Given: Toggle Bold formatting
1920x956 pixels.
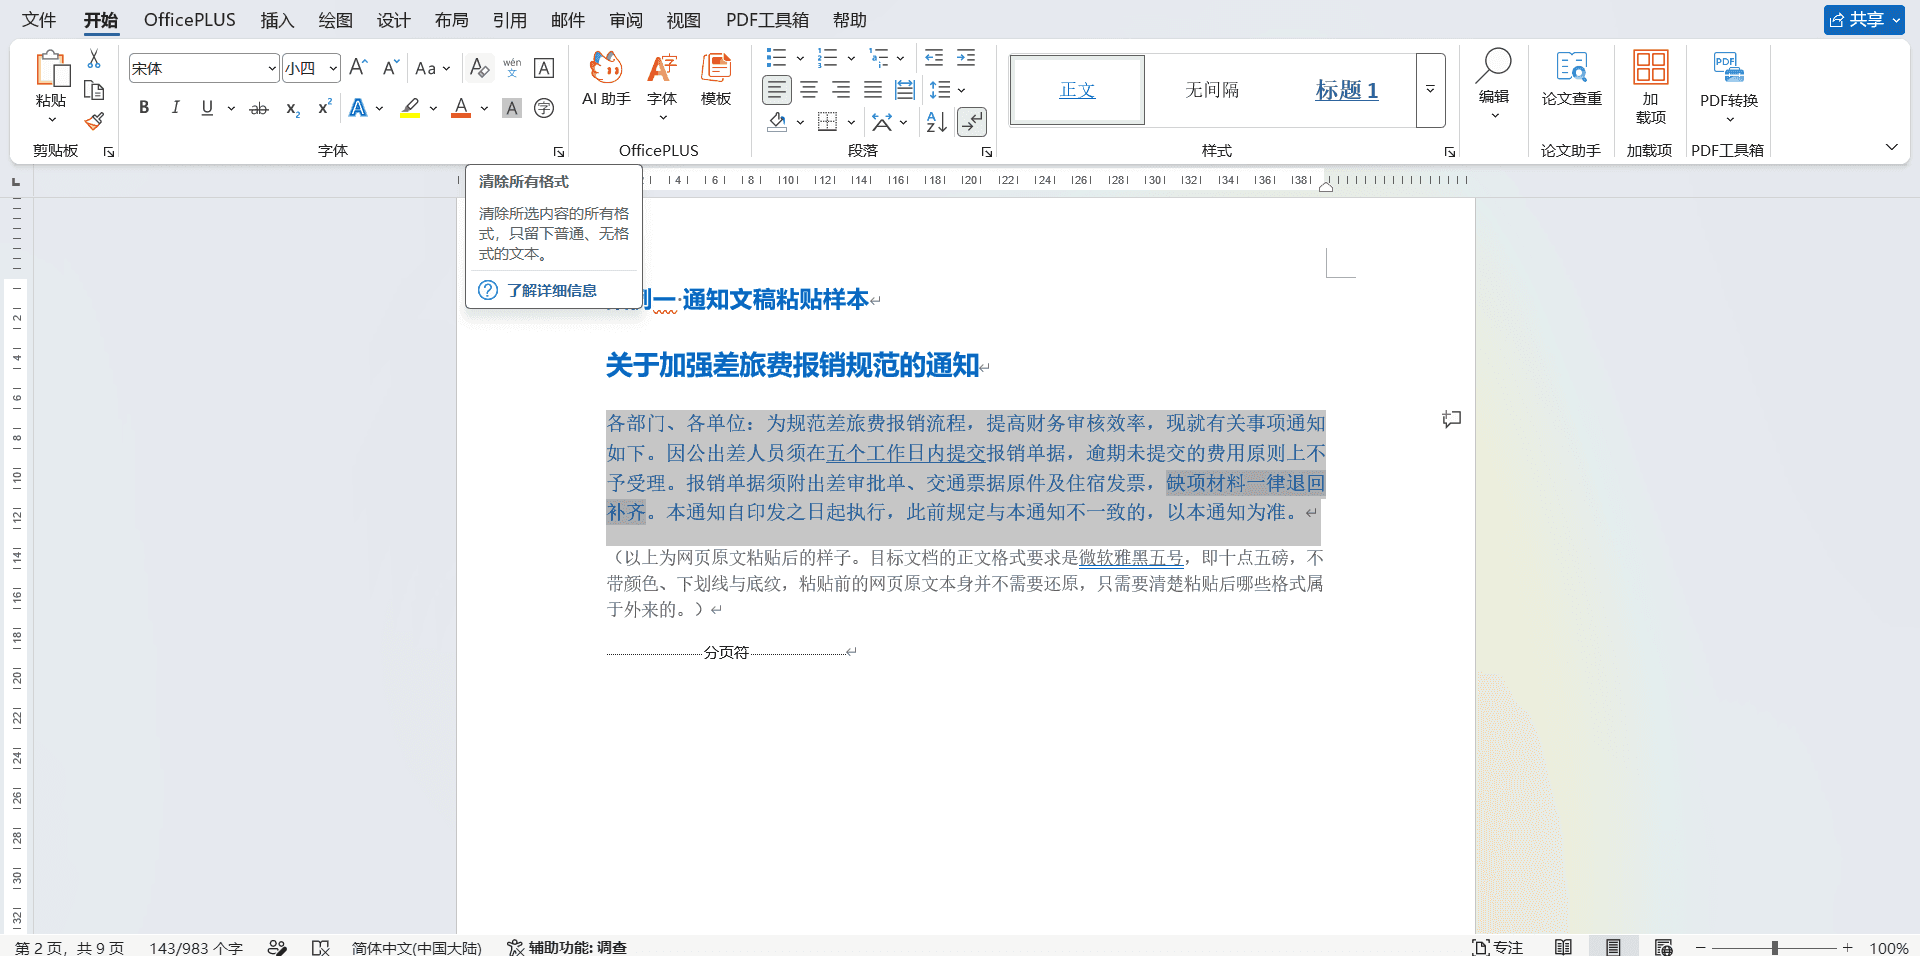Looking at the screenshot, I should click(x=144, y=108).
